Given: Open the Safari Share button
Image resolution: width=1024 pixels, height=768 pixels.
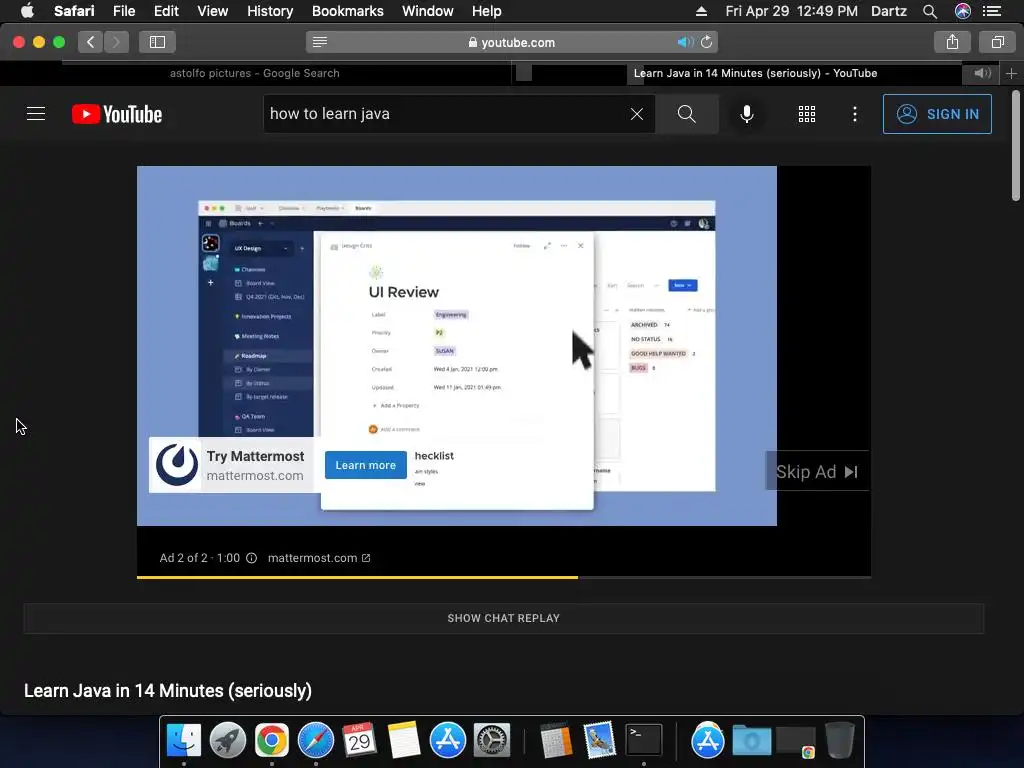Looking at the screenshot, I should pos(952,42).
